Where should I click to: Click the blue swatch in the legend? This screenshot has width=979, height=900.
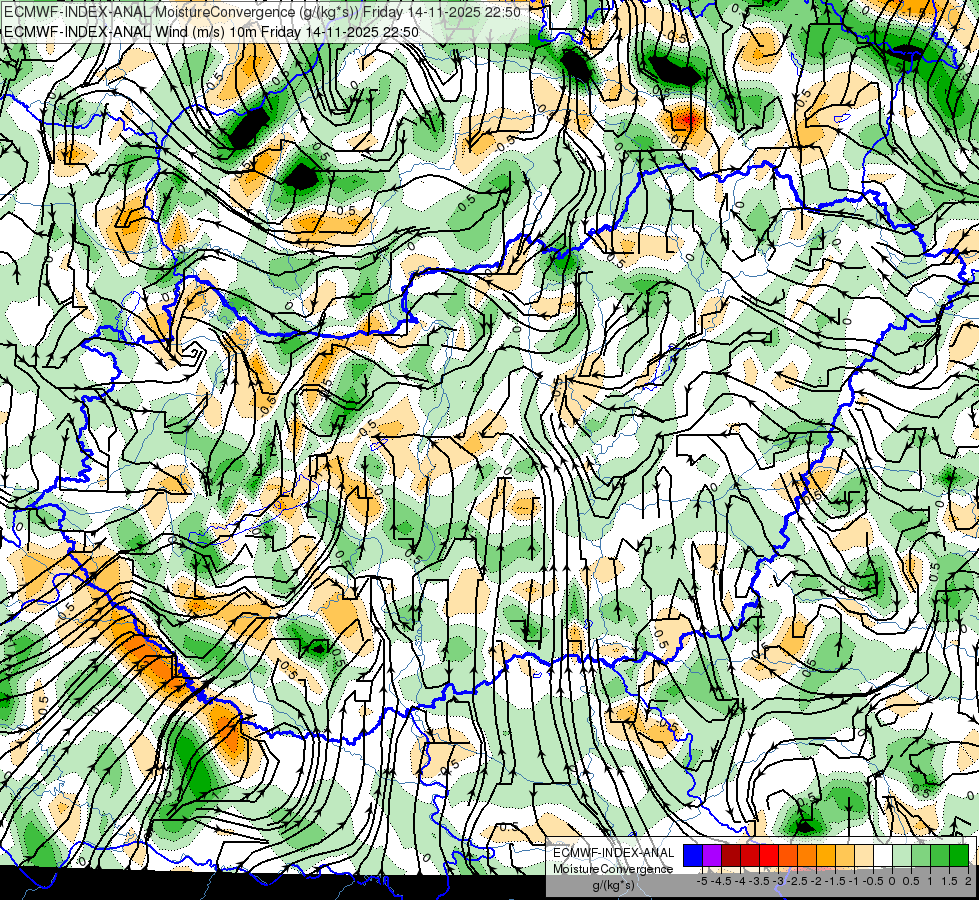click(x=693, y=856)
